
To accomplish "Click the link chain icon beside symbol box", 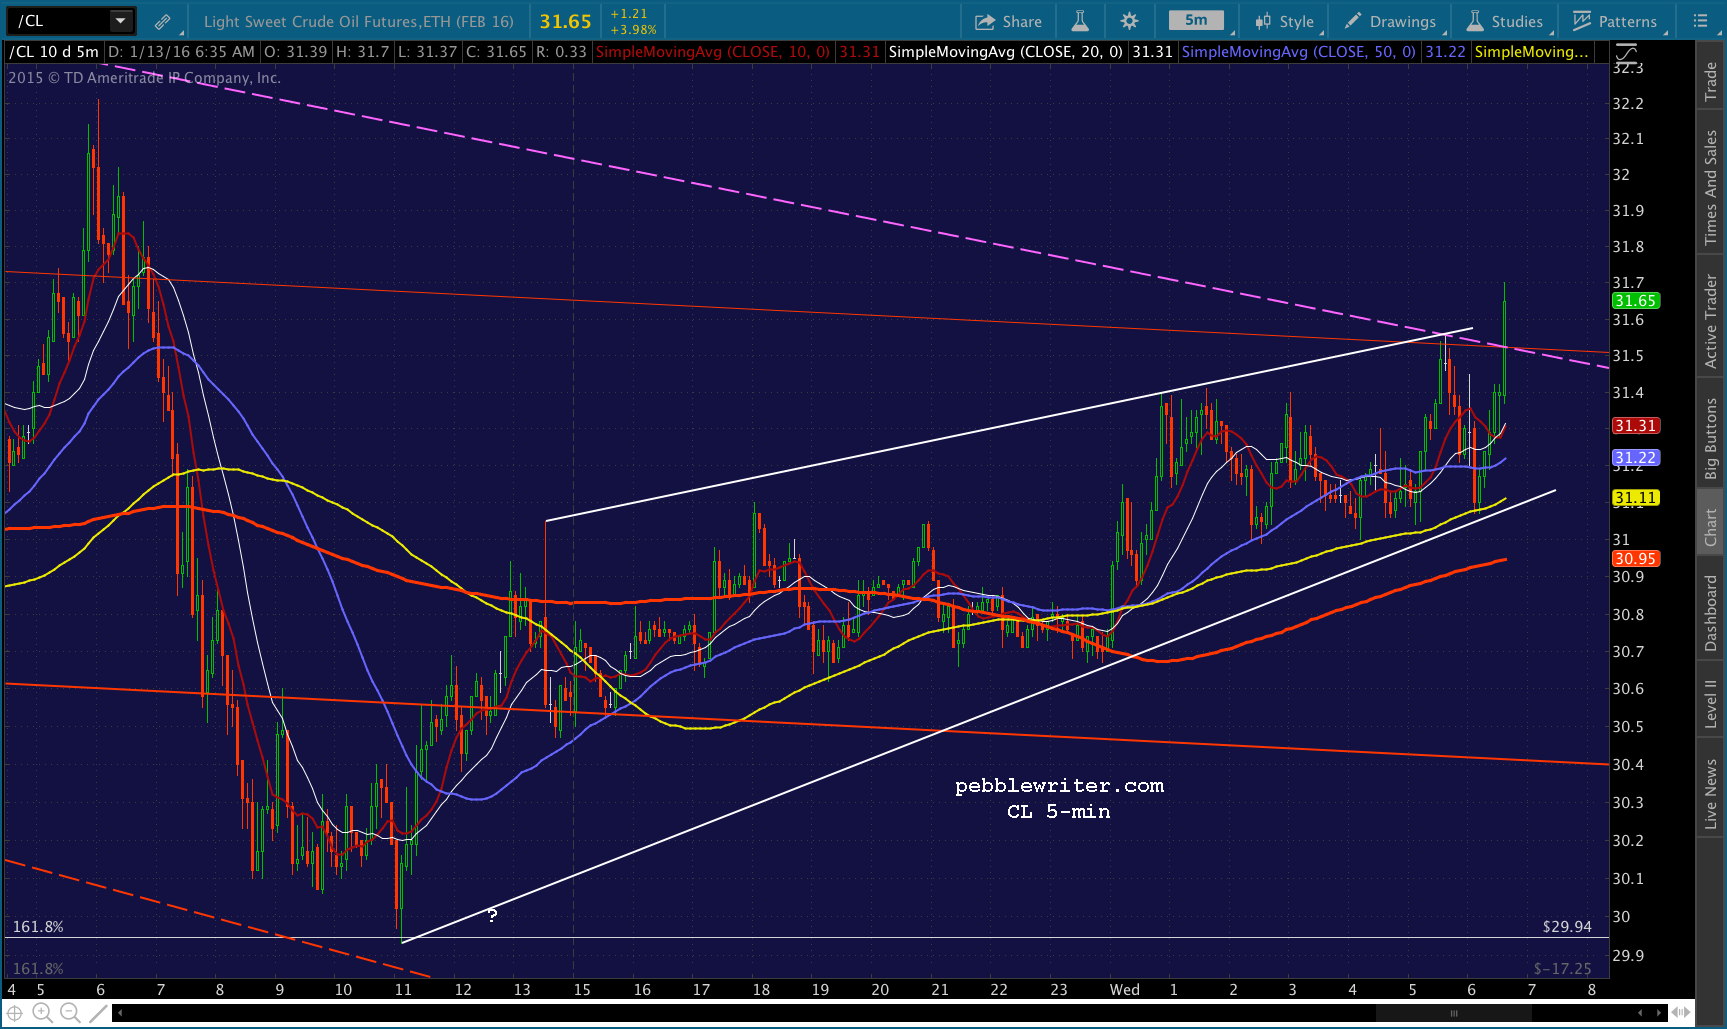I will (x=162, y=21).
